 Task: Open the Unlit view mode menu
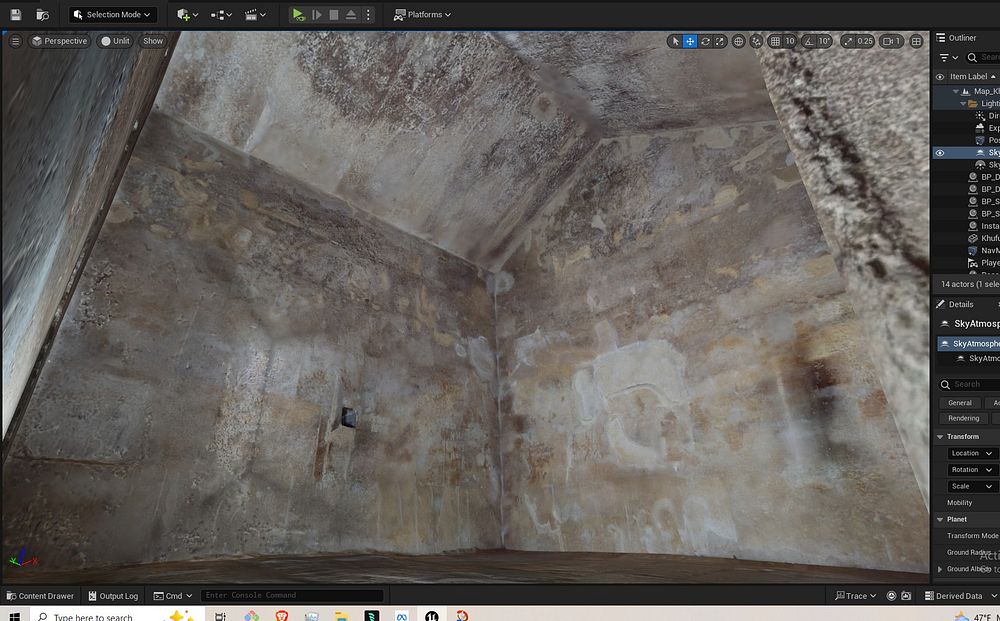(115, 41)
